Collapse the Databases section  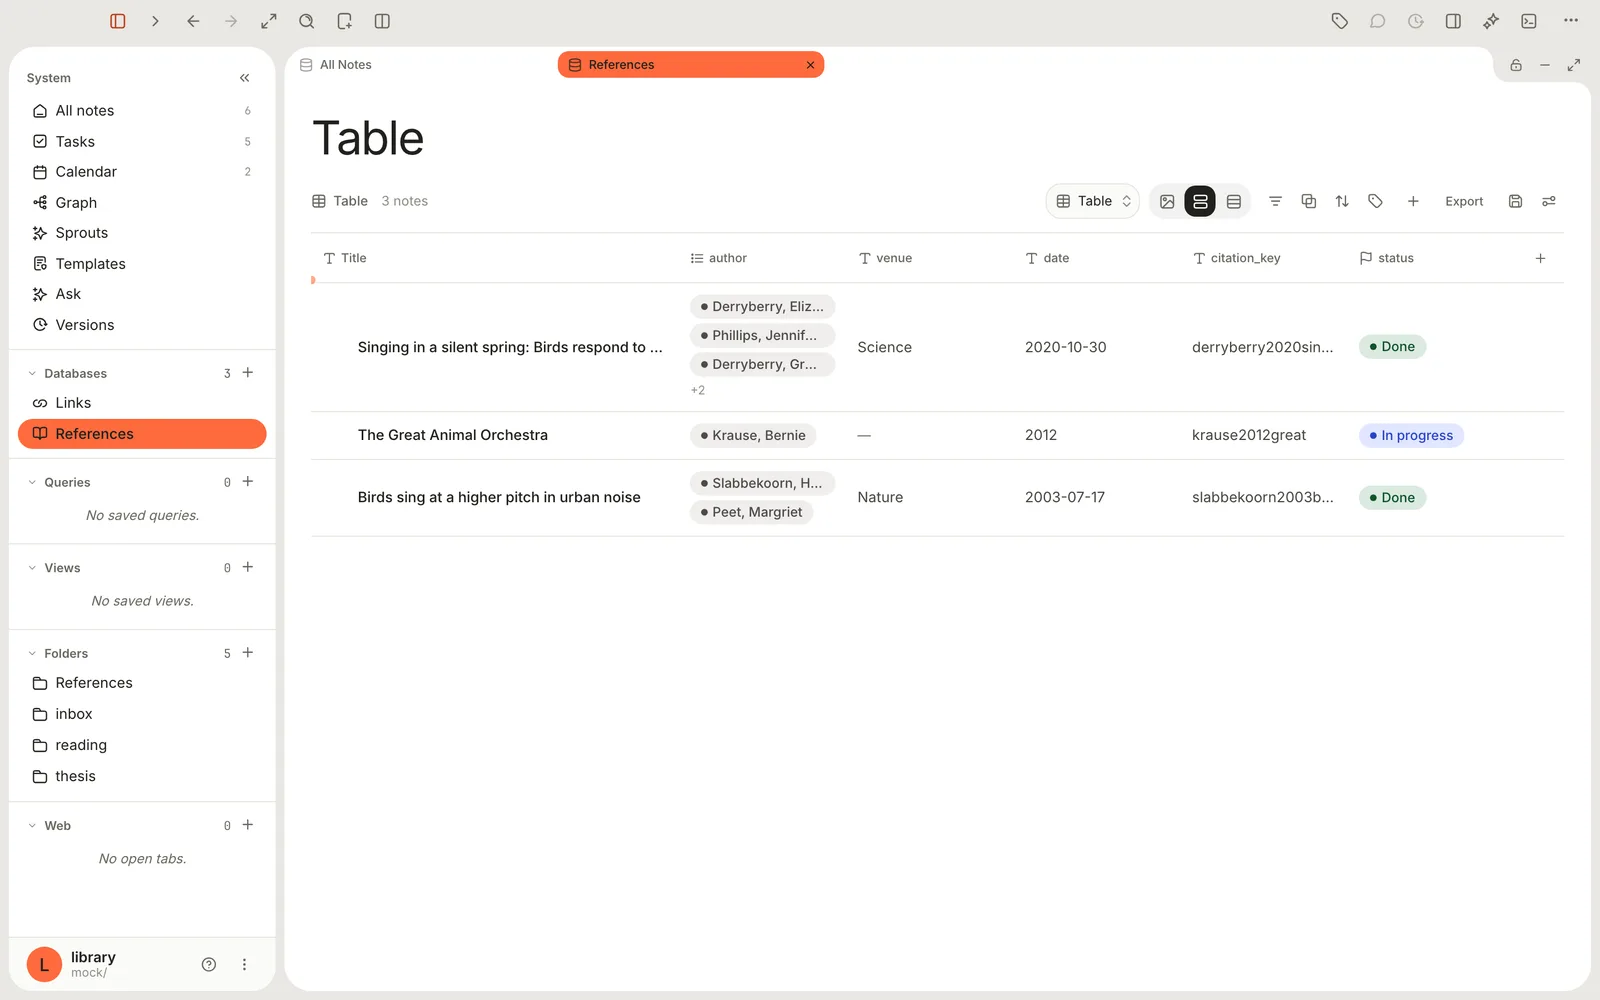click(32, 374)
